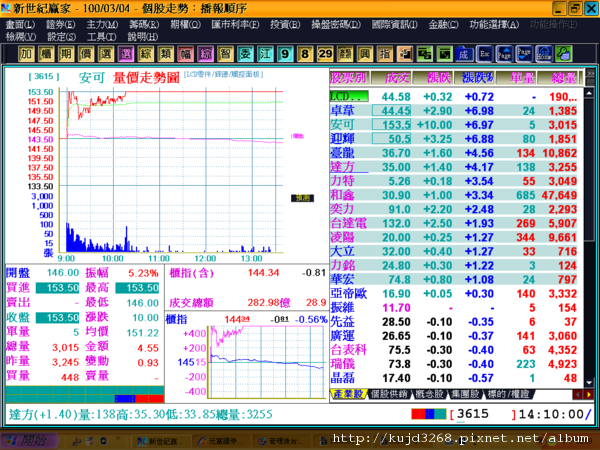
Task: Click the Page Down toolbar button
Action: coord(524,54)
